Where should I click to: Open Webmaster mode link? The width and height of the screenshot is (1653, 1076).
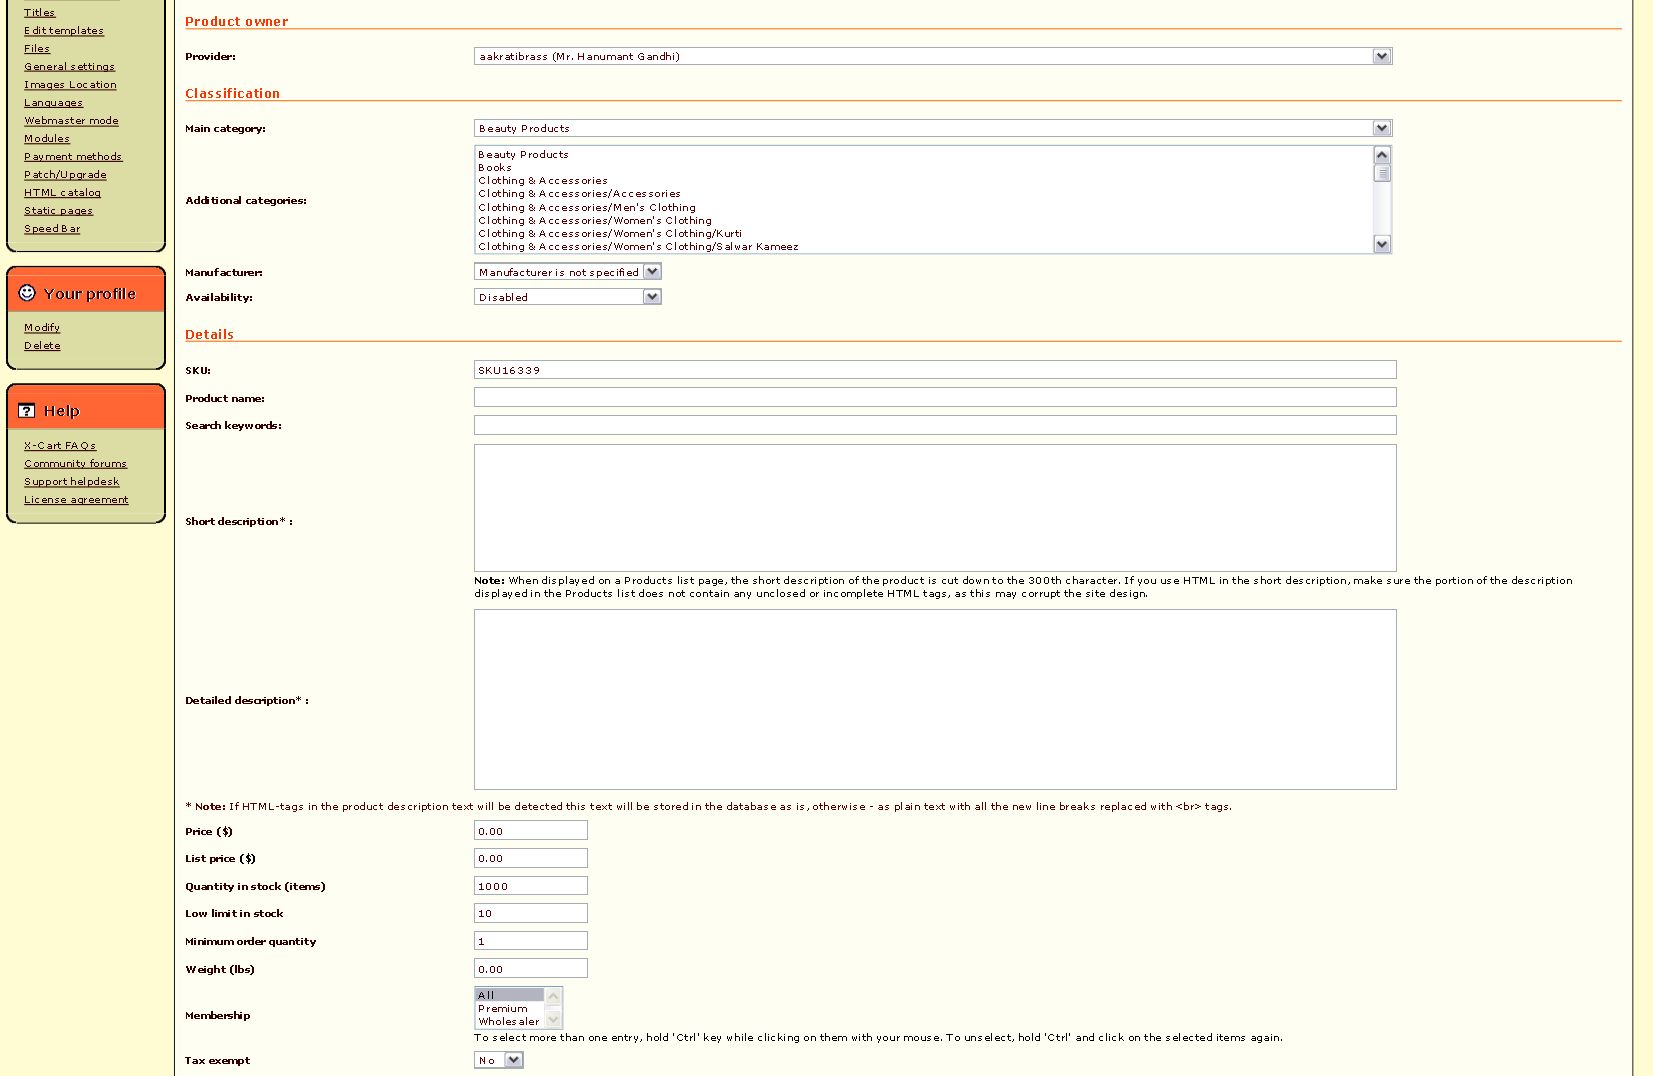[x=71, y=121]
